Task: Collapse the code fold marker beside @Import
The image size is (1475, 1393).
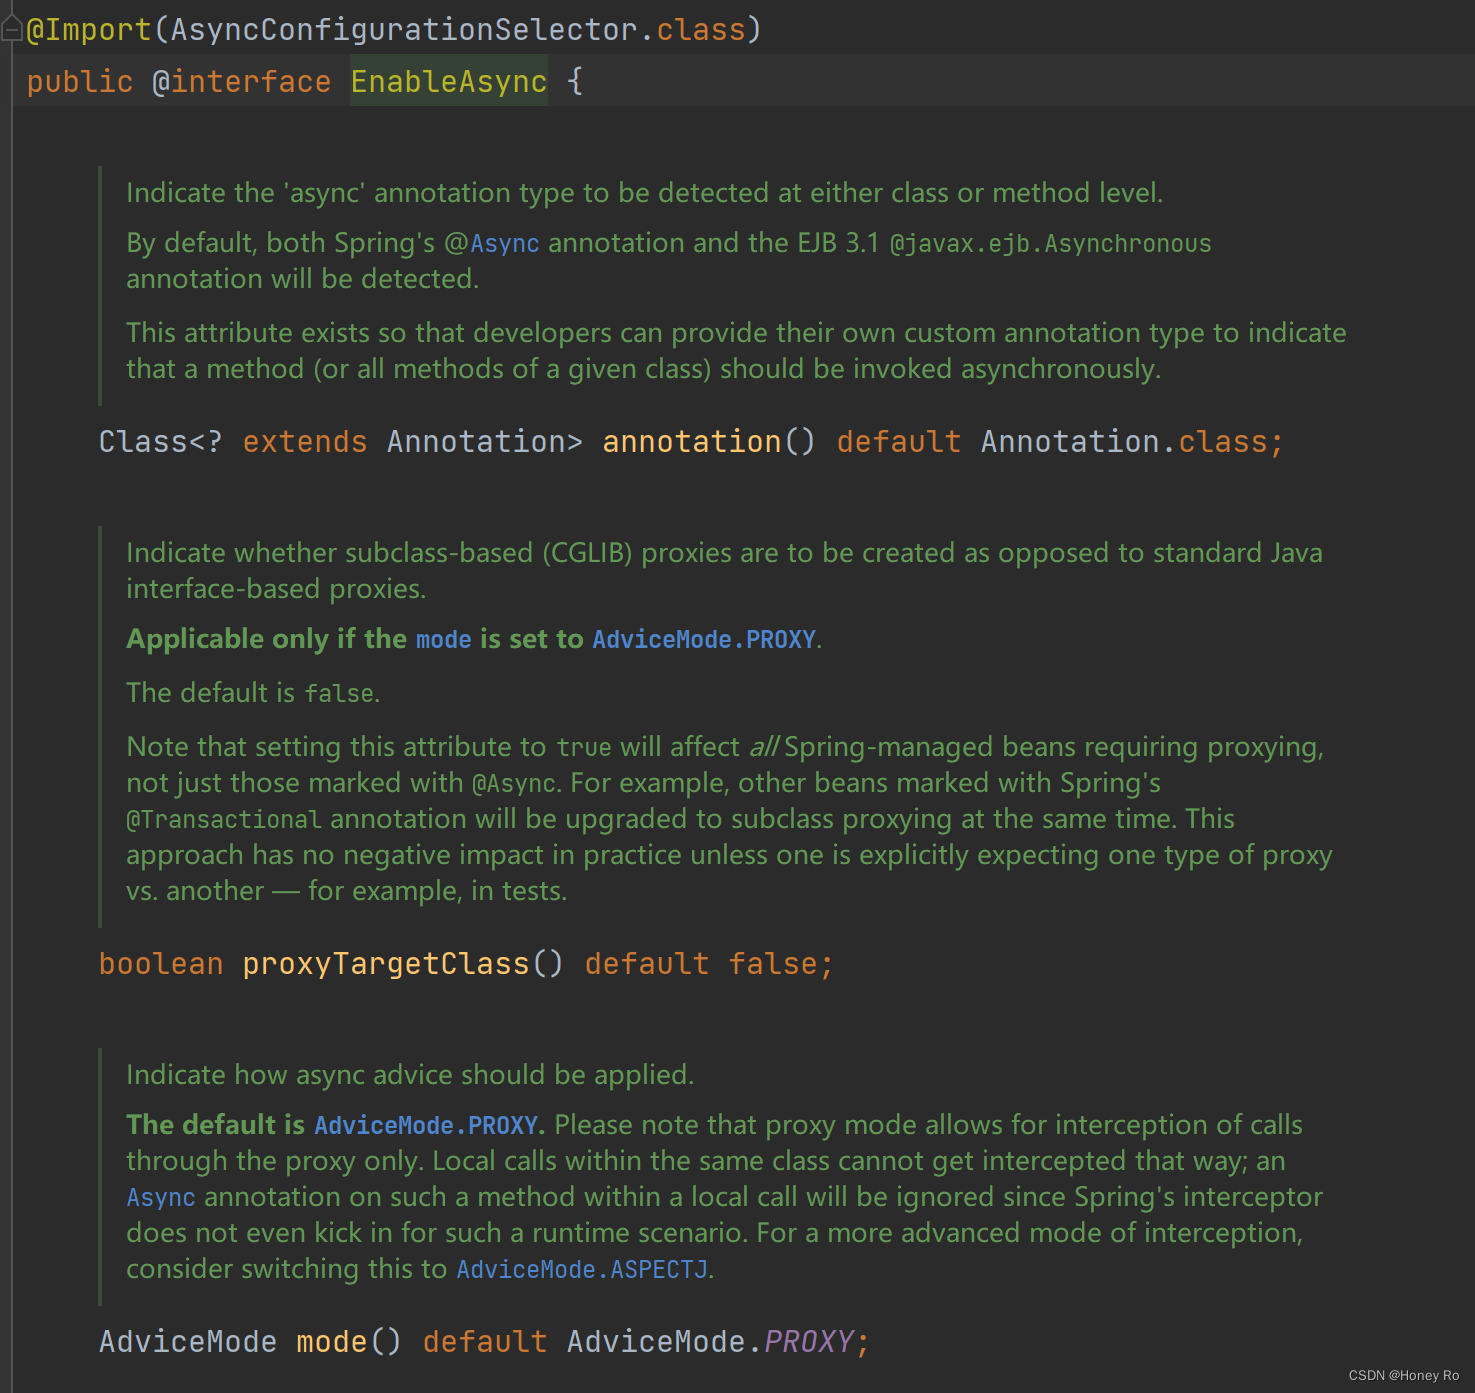Action: [11, 30]
